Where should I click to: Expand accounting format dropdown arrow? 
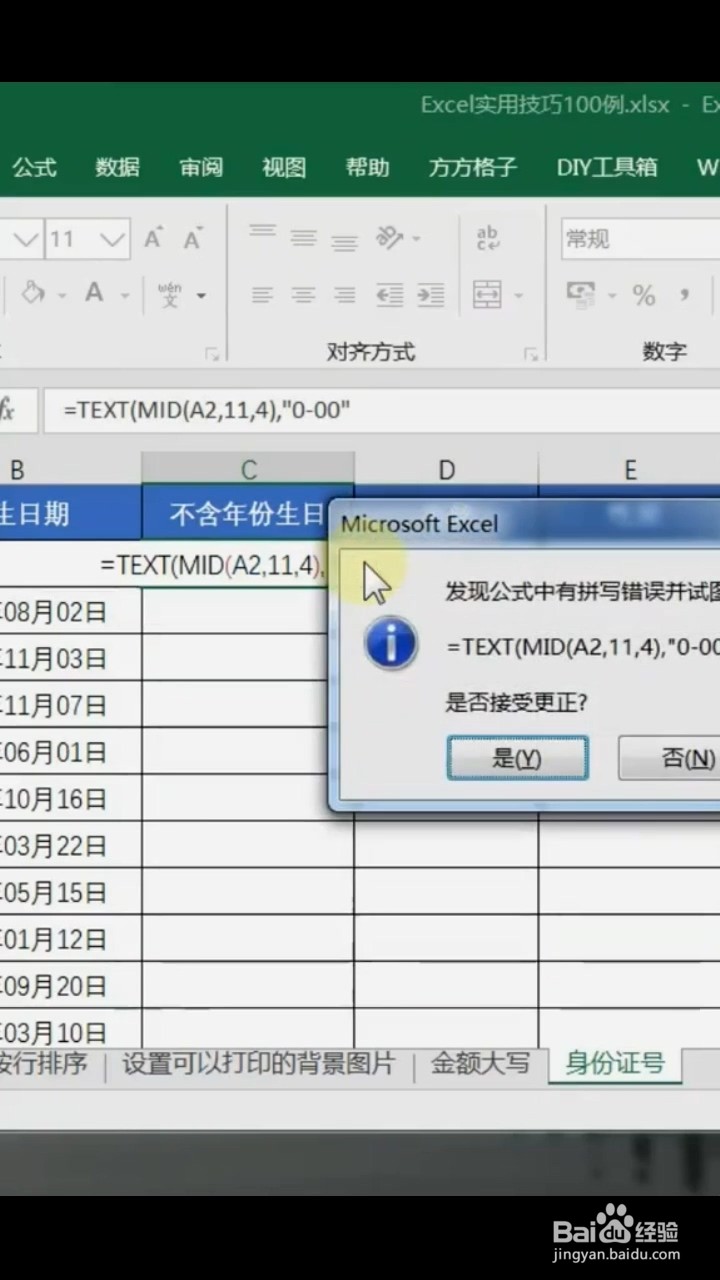[610, 295]
